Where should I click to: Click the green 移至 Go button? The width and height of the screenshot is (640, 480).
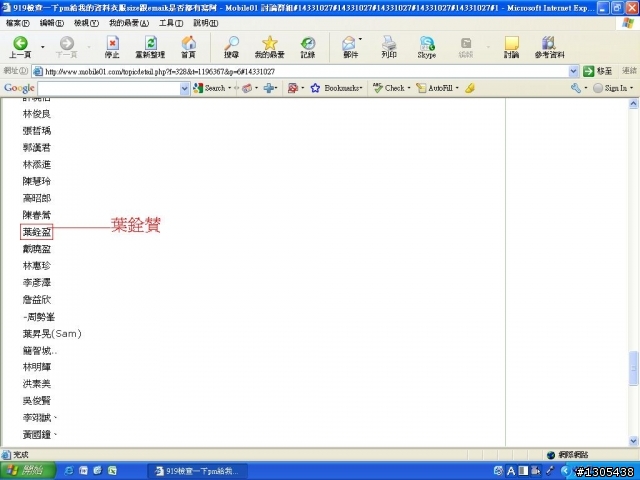coord(598,71)
